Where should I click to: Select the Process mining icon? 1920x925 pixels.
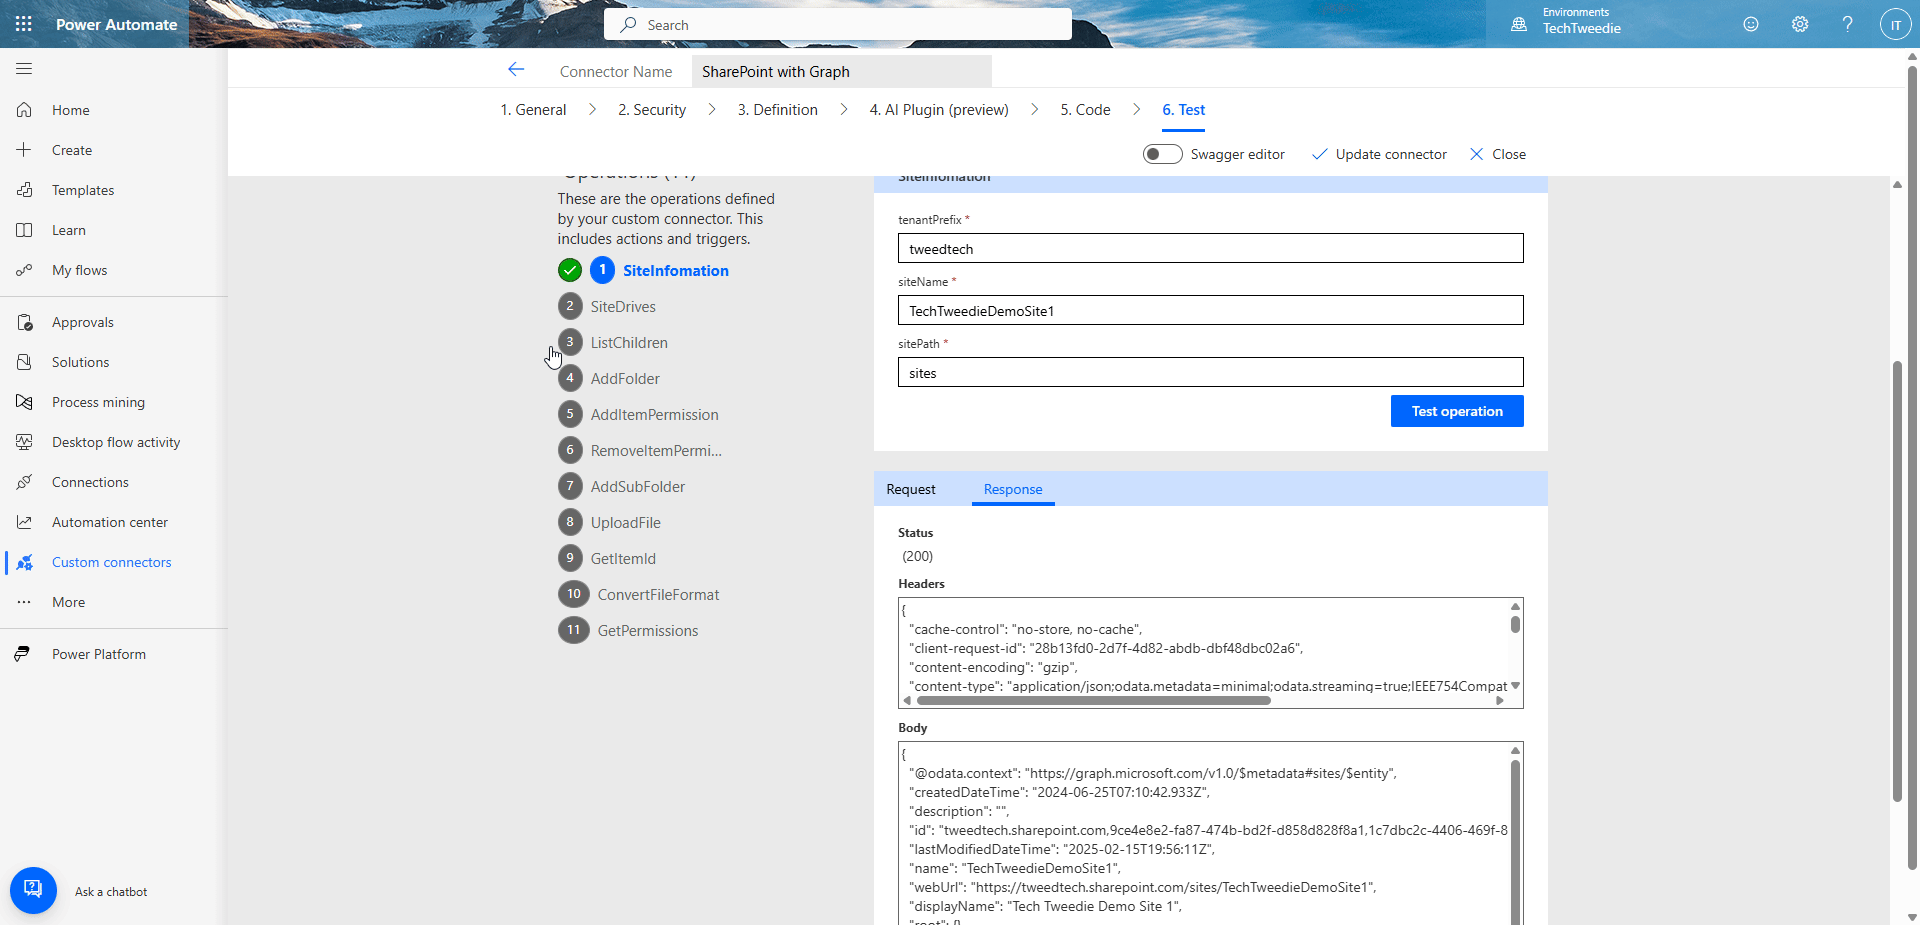click(24, 402)
